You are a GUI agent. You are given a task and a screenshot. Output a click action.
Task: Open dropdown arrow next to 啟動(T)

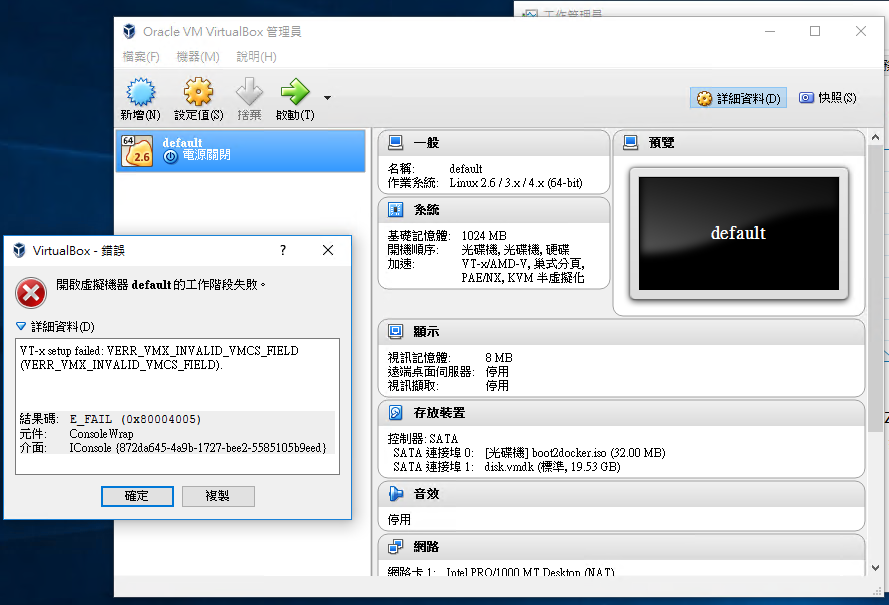pyautogui.click(x=327, y=98)
